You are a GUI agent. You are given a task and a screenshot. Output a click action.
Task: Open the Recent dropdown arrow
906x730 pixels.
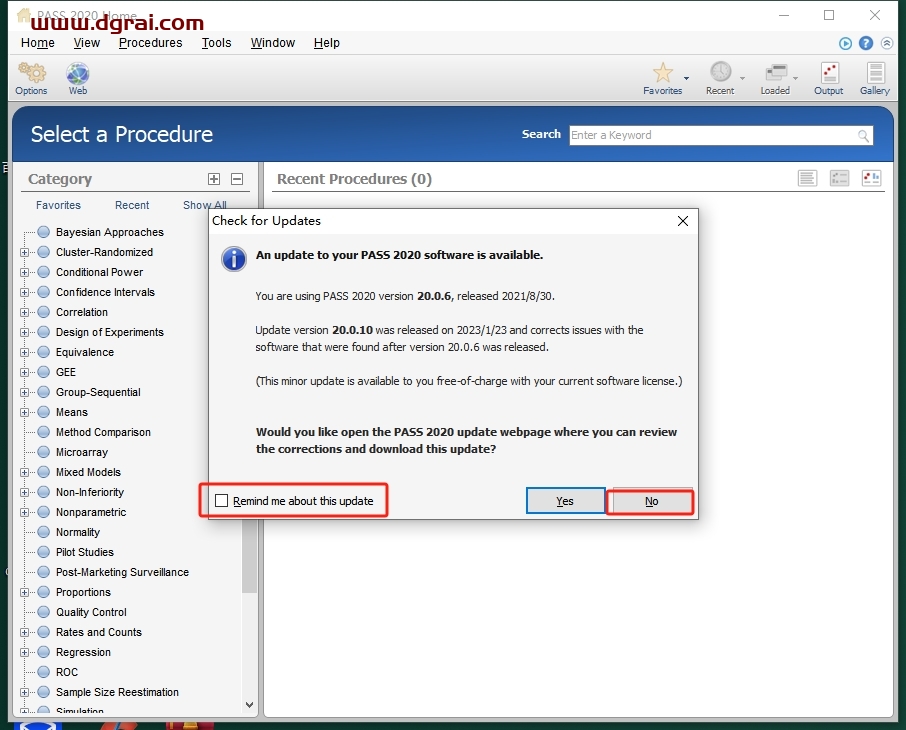742,78
